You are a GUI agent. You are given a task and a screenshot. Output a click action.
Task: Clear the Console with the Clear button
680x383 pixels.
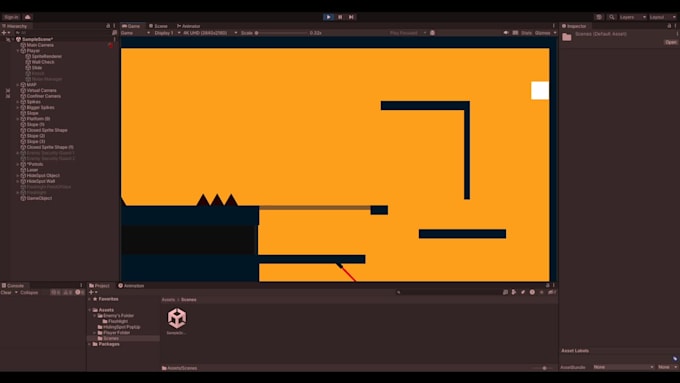[x=6, y=292]
